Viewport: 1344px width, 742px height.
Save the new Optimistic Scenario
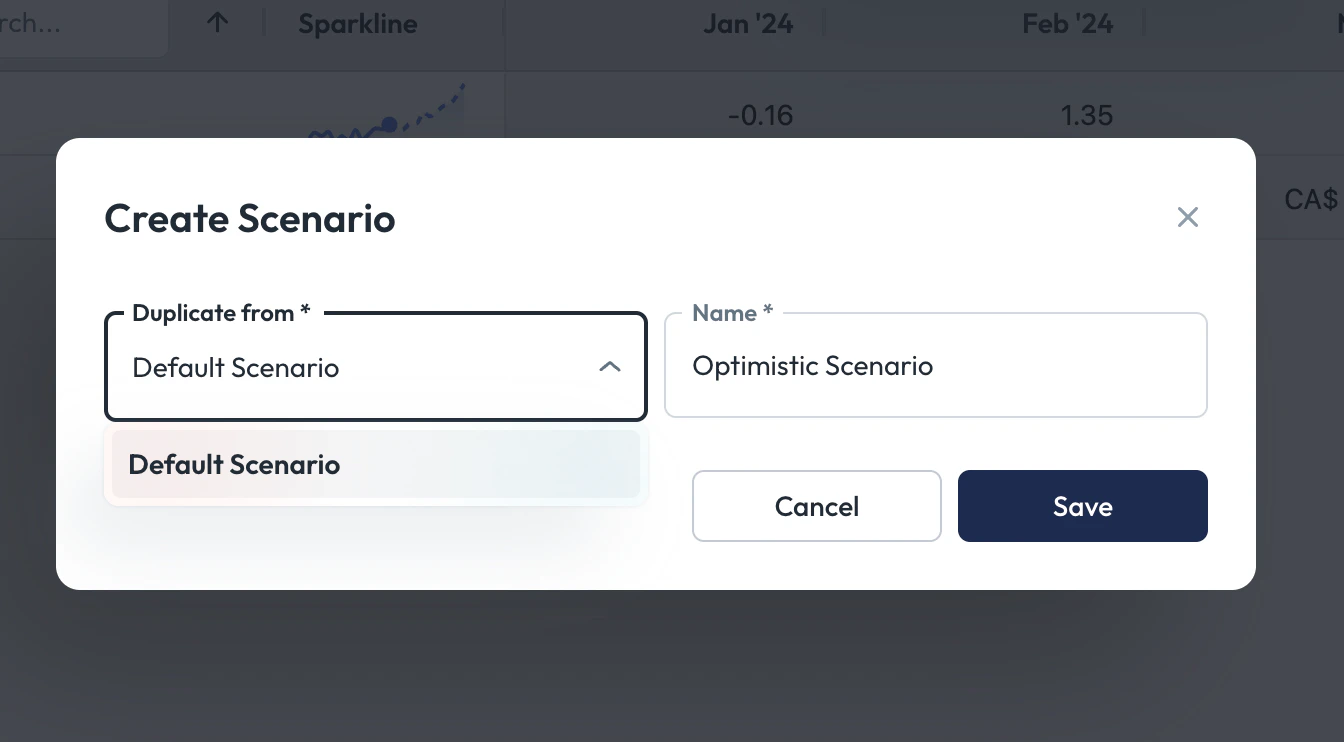click(1083, 506)
